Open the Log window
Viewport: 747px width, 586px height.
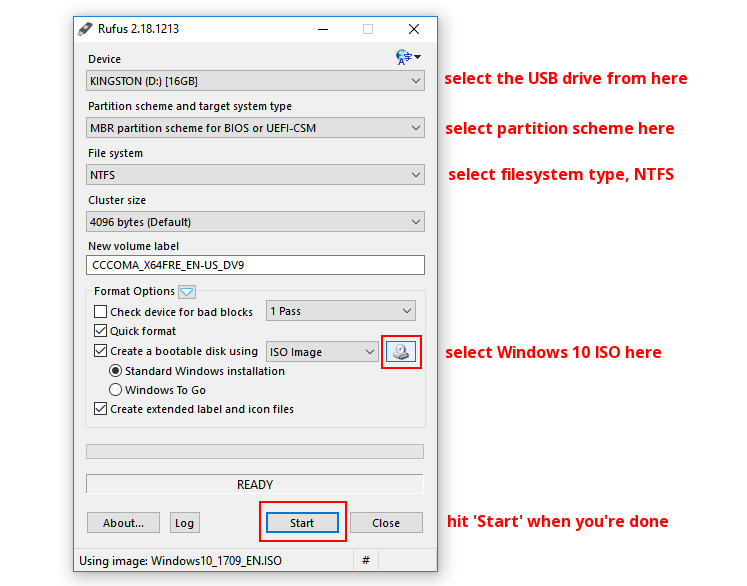[x=184, y=523]
